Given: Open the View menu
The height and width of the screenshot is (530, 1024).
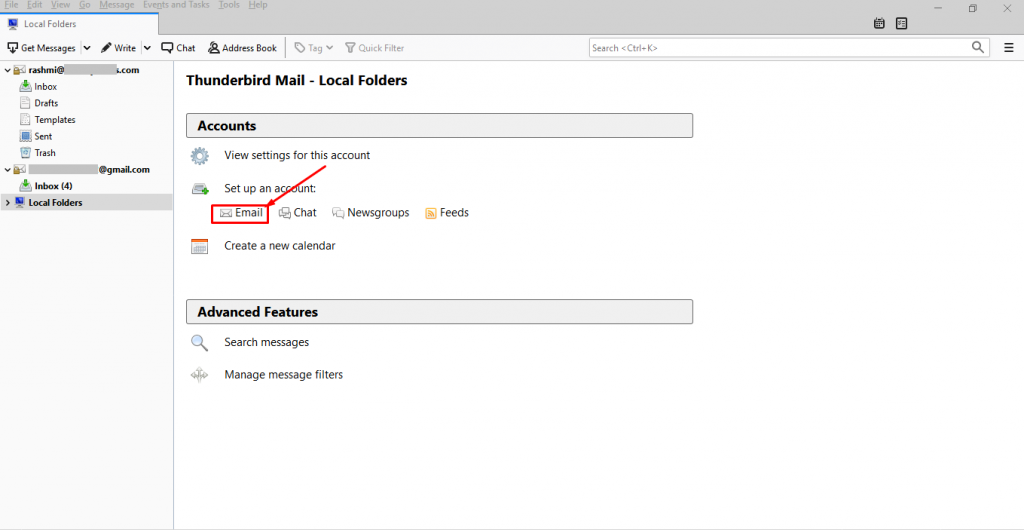Looking at the screenshot, I should point(60,5).
